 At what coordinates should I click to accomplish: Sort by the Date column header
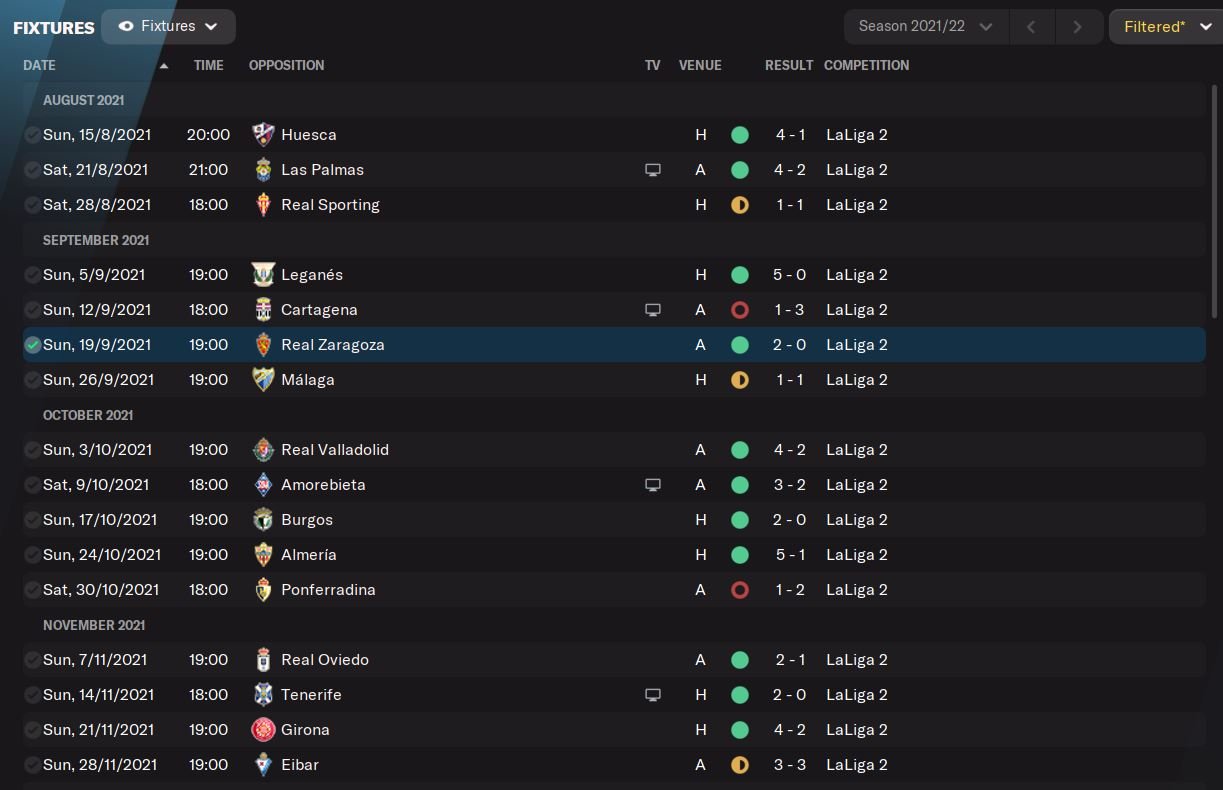tap(40, 65)
